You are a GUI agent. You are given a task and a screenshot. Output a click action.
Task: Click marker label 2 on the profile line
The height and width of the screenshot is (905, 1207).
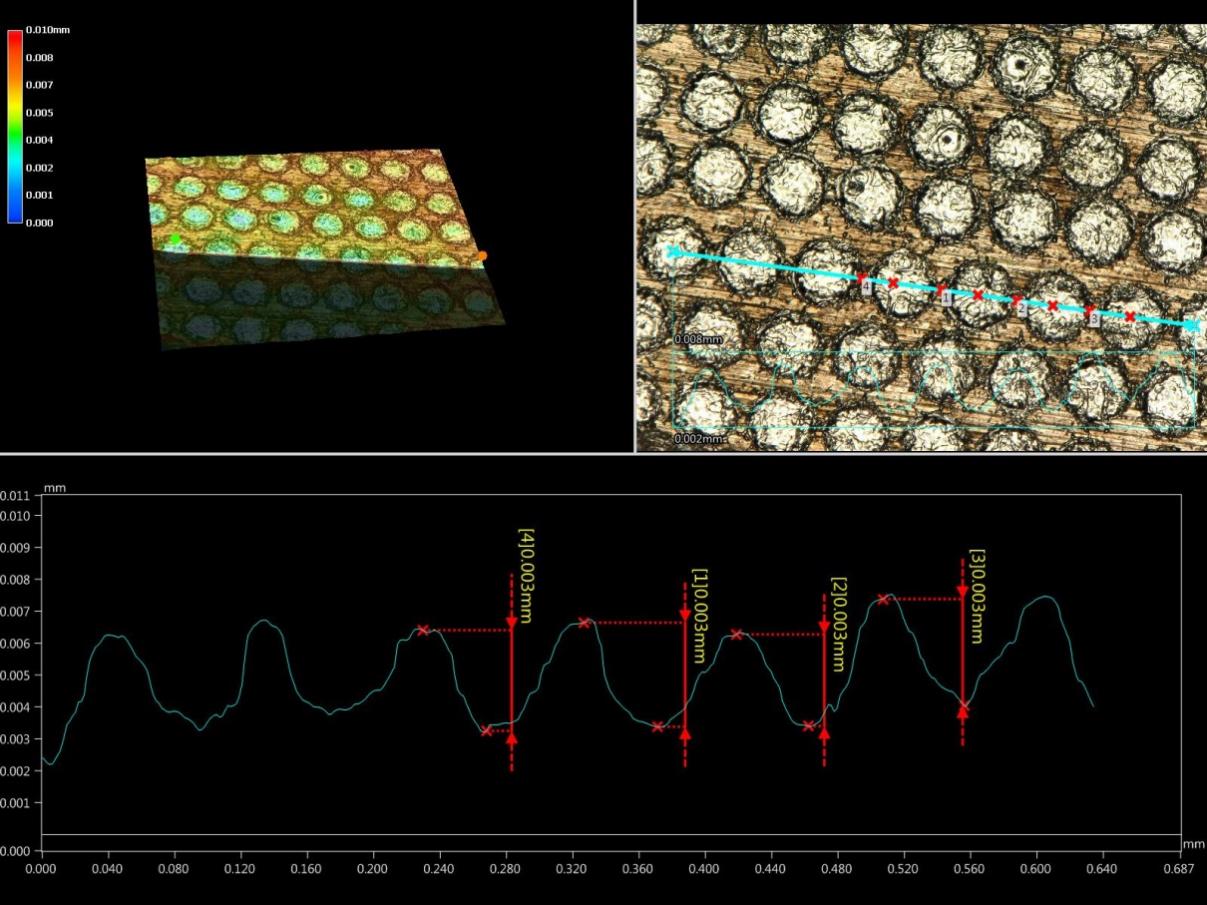(1021, 309)
